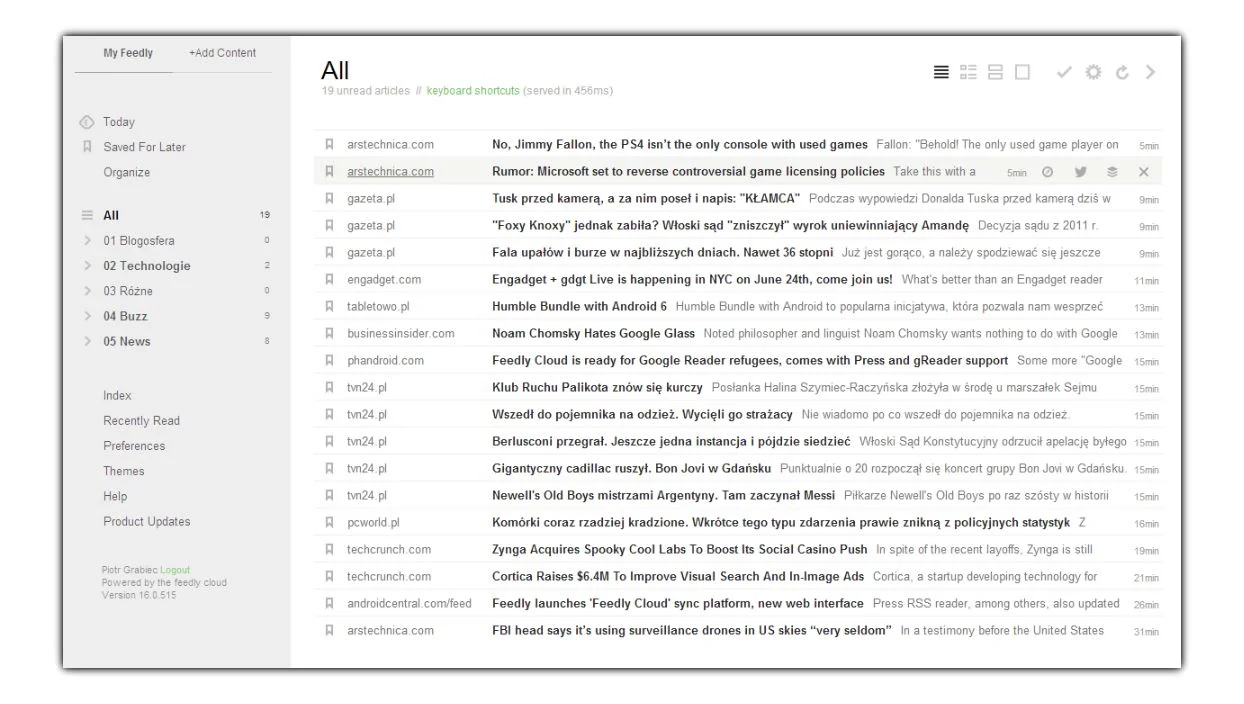
Task: Dismiss the Microsoft rumor article with the X
Action: point(1142,171)
